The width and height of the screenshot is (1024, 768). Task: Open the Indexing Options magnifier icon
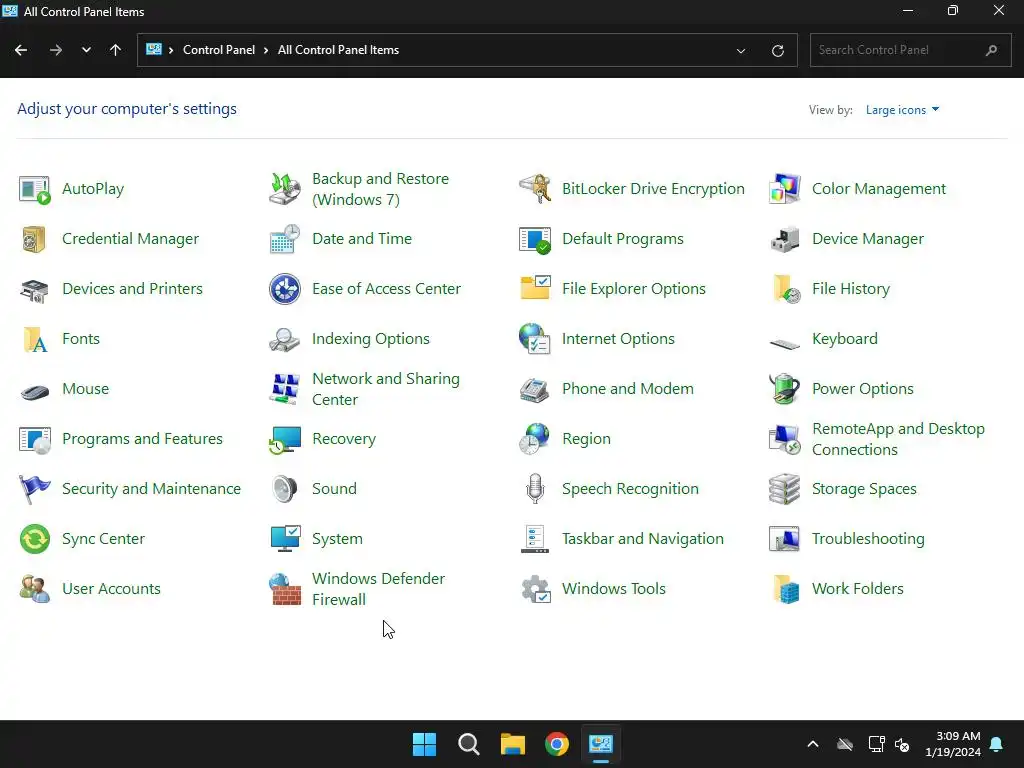point(285,339)
